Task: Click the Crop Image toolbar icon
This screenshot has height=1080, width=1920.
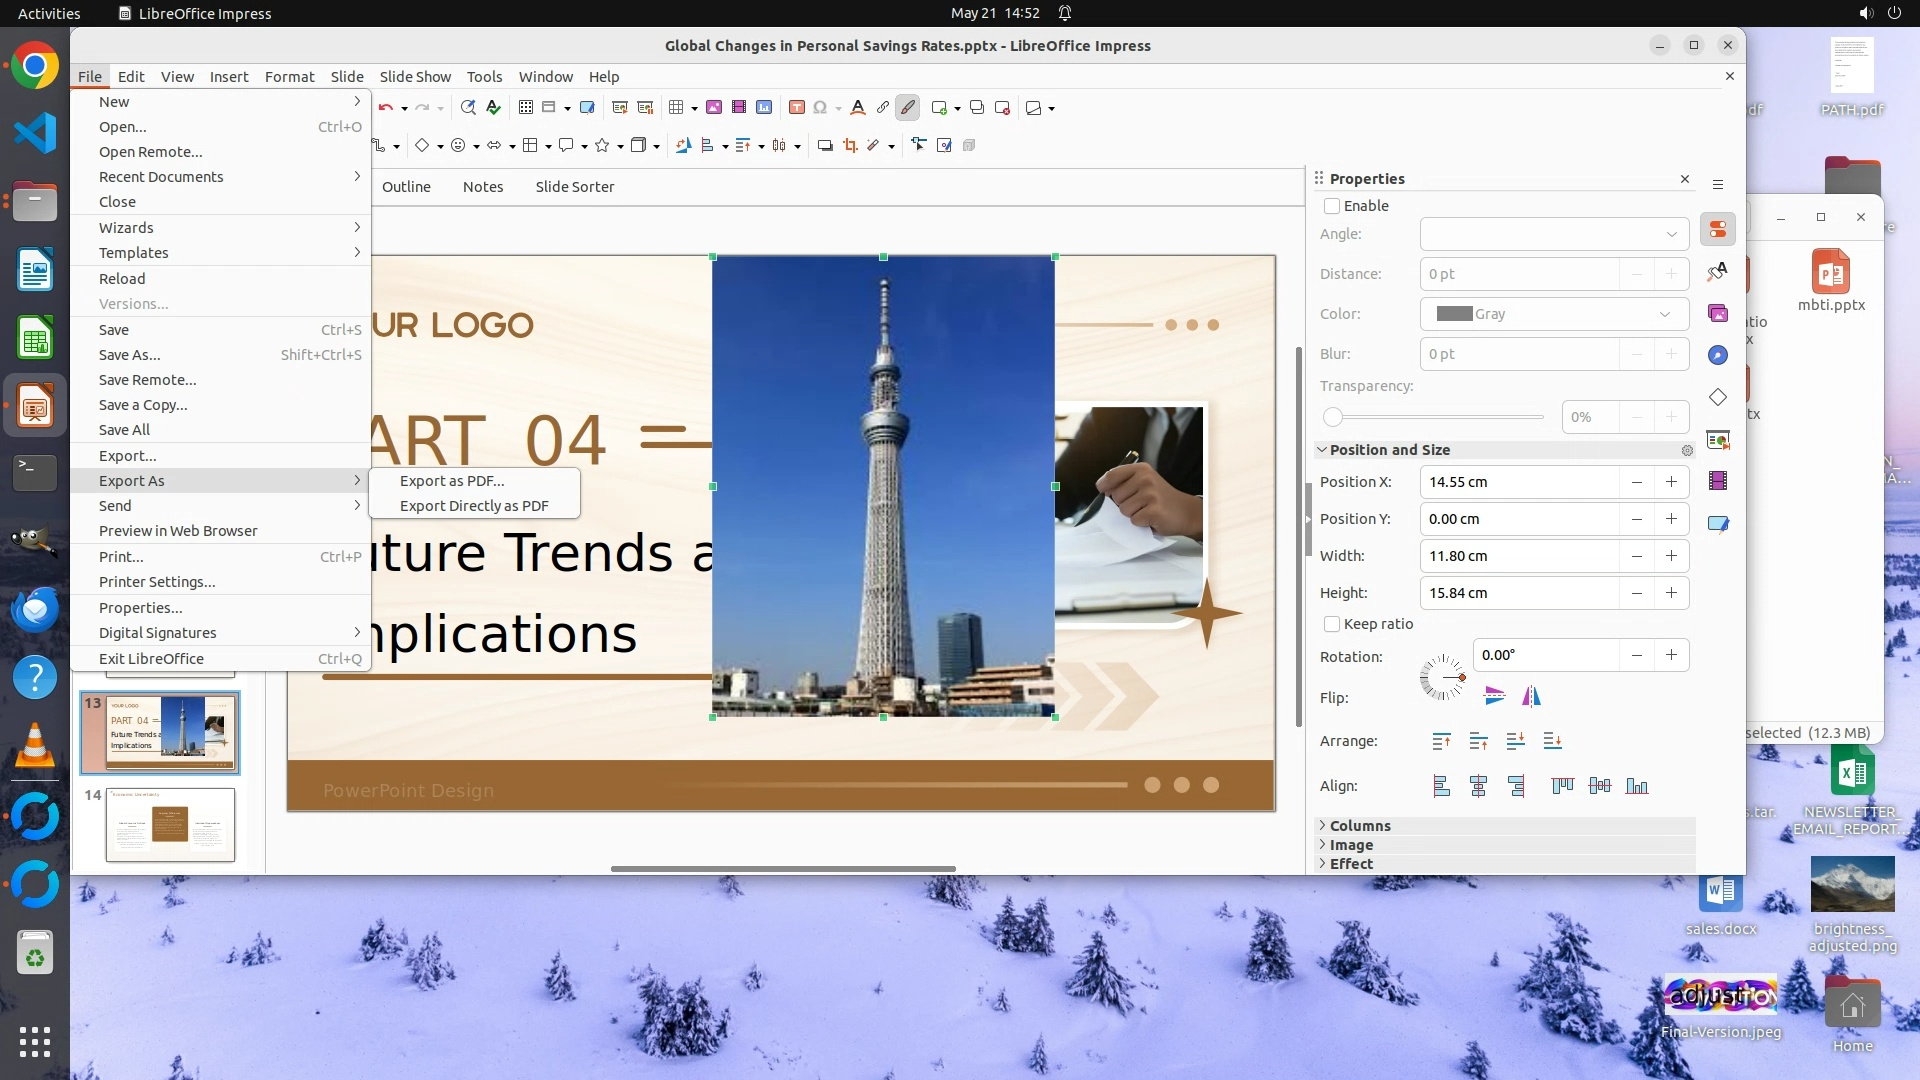Action: point(850,146)
